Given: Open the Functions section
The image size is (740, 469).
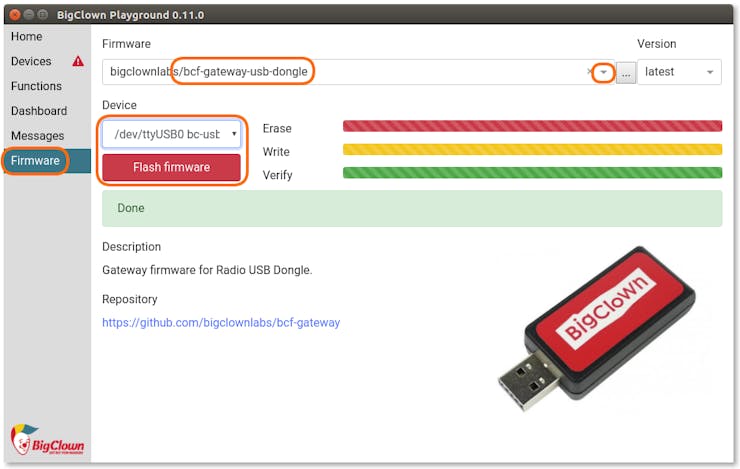Looking at the screenshot, I should pos(36,86).
